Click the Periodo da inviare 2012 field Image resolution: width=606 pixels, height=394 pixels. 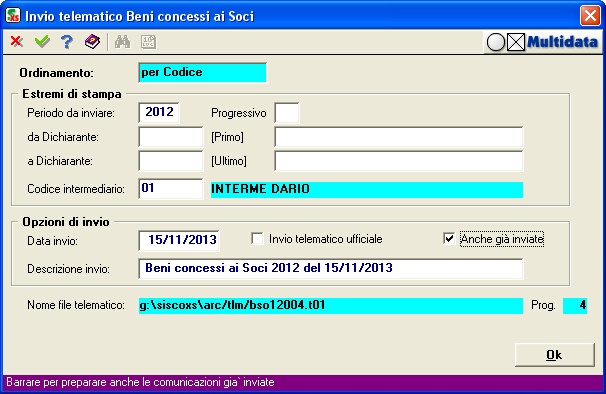point(159,113)
